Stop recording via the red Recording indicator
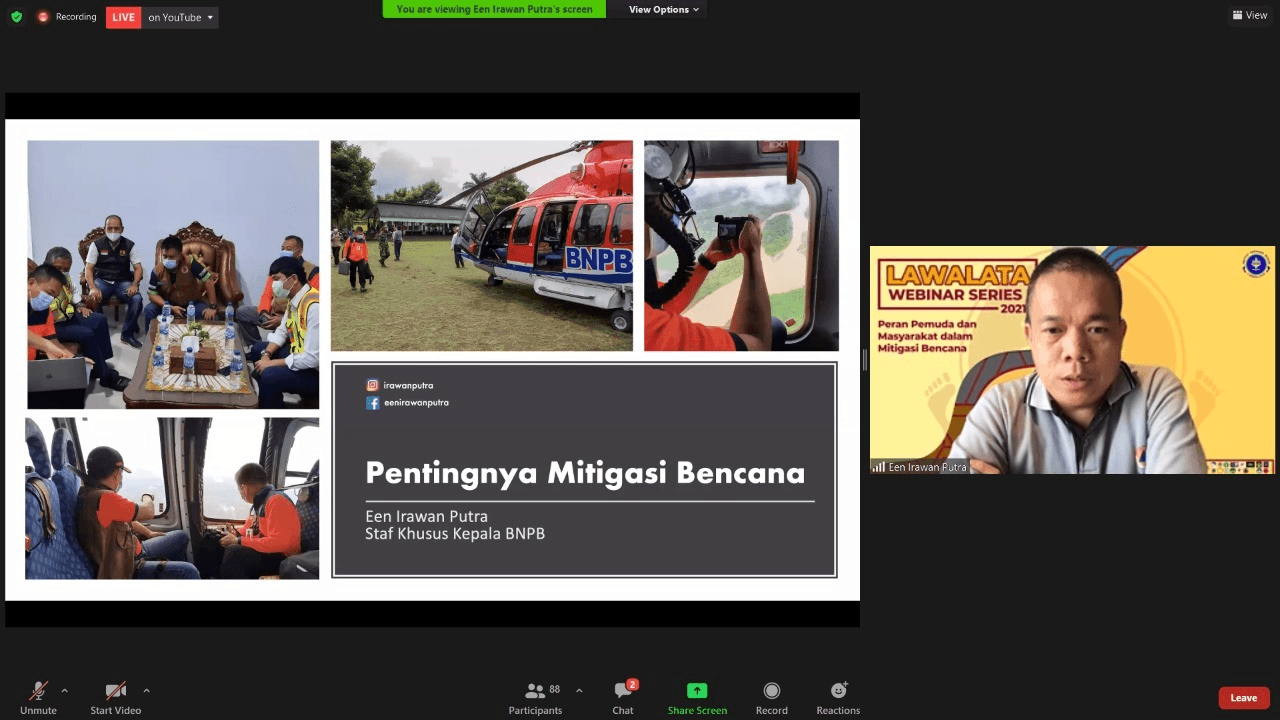The height and width of the screenshot is (720, 1280). click(42, 17)
